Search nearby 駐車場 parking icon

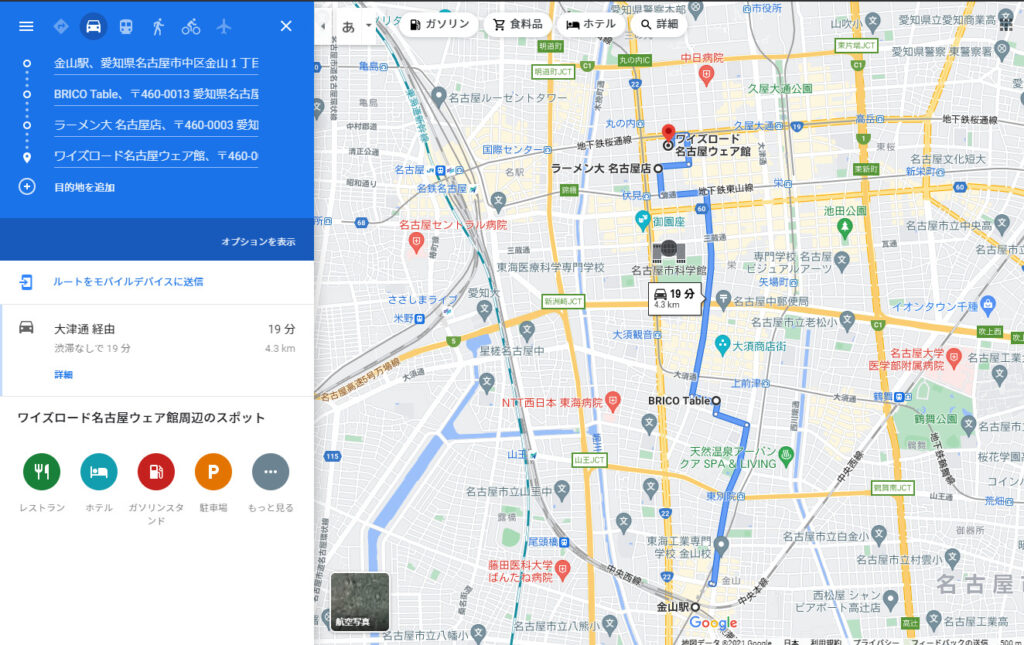214,471
